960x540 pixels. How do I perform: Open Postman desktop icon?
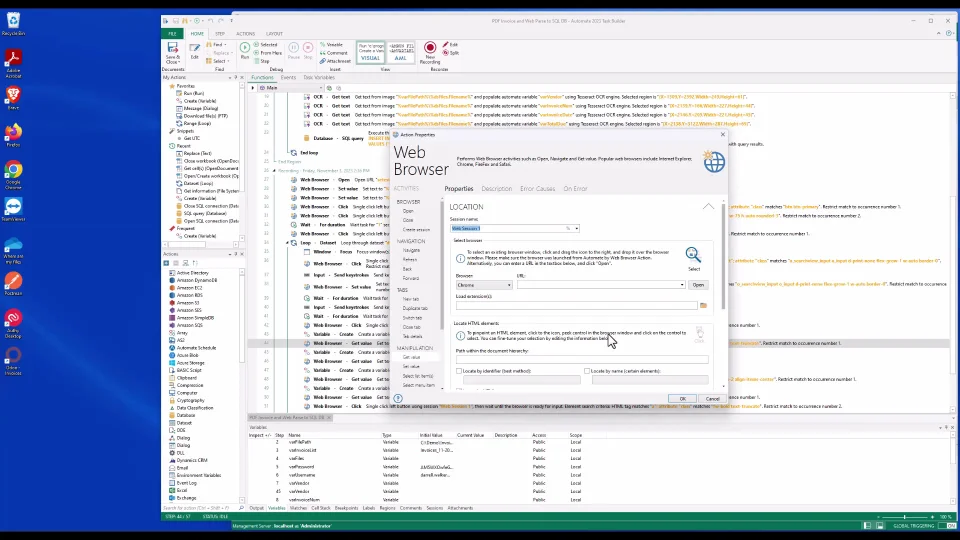click(13, 284)
